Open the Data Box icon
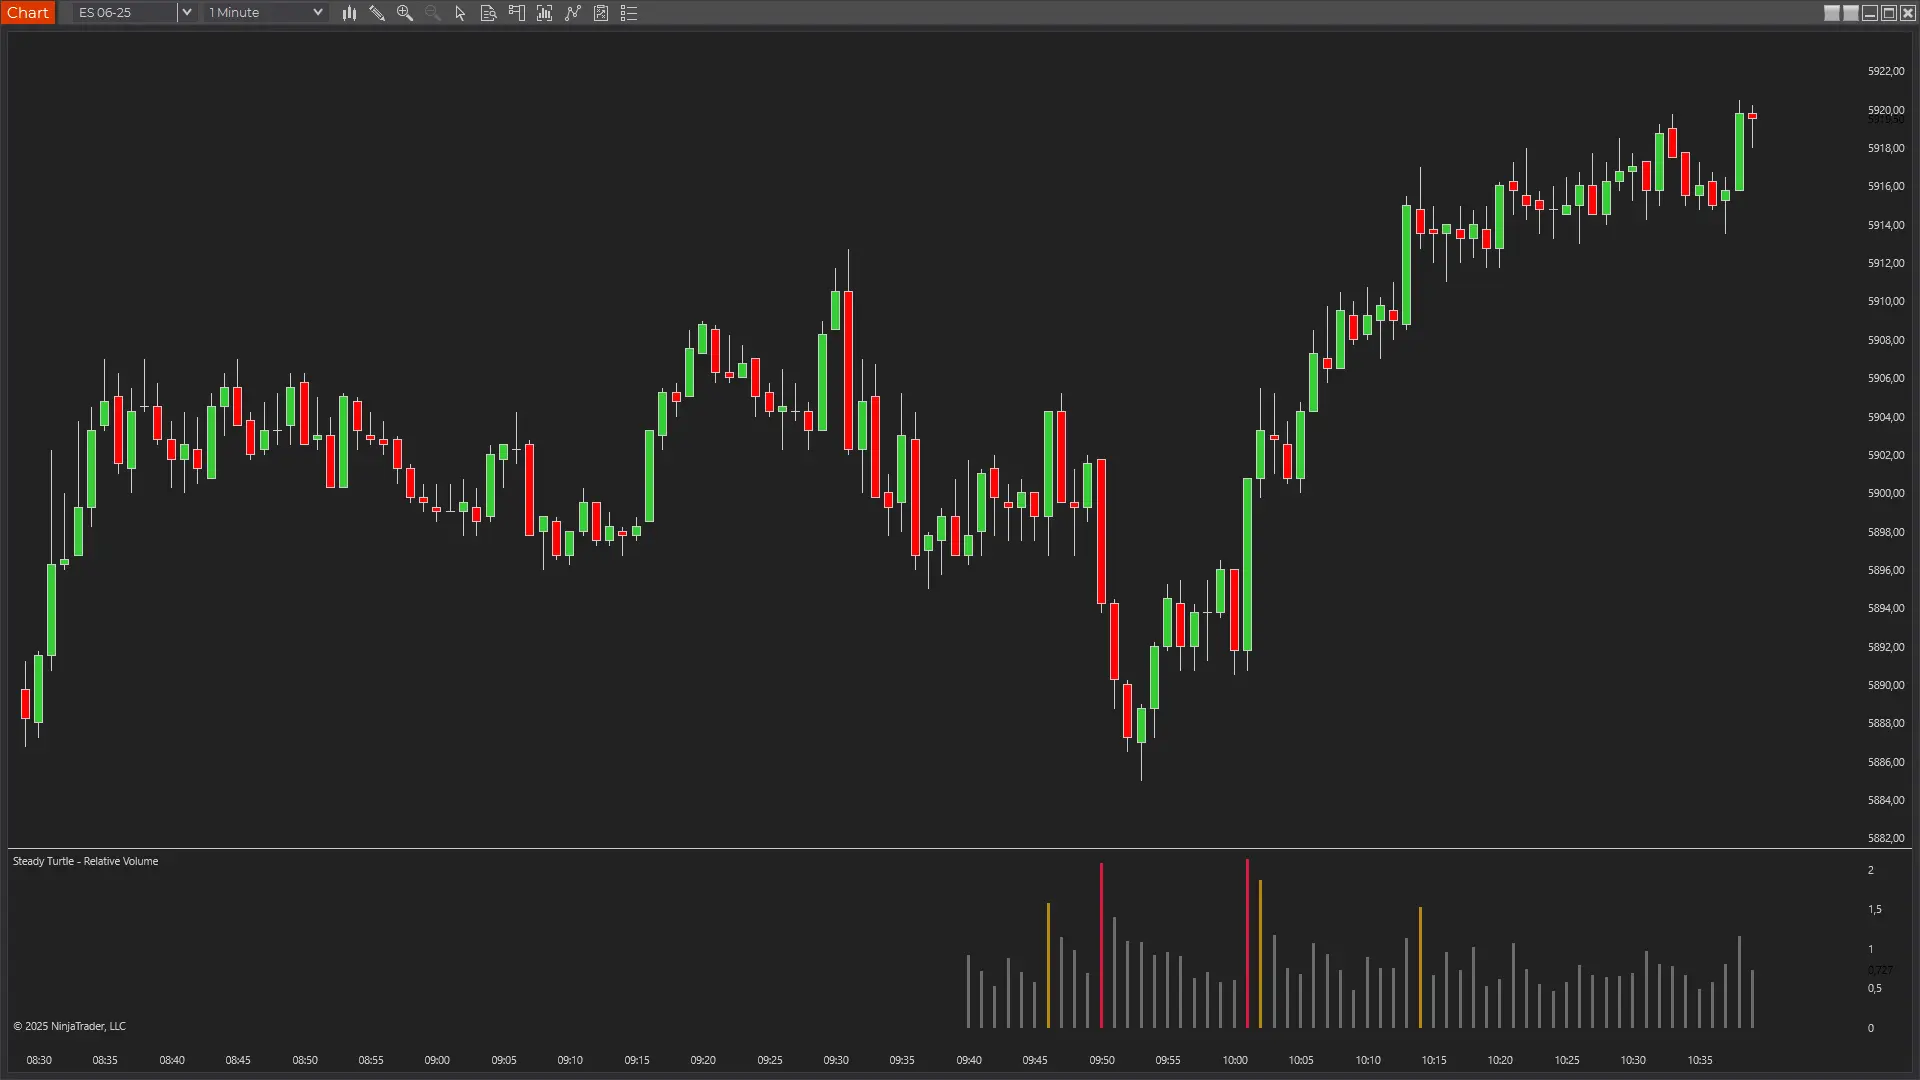 click(489, 13)
